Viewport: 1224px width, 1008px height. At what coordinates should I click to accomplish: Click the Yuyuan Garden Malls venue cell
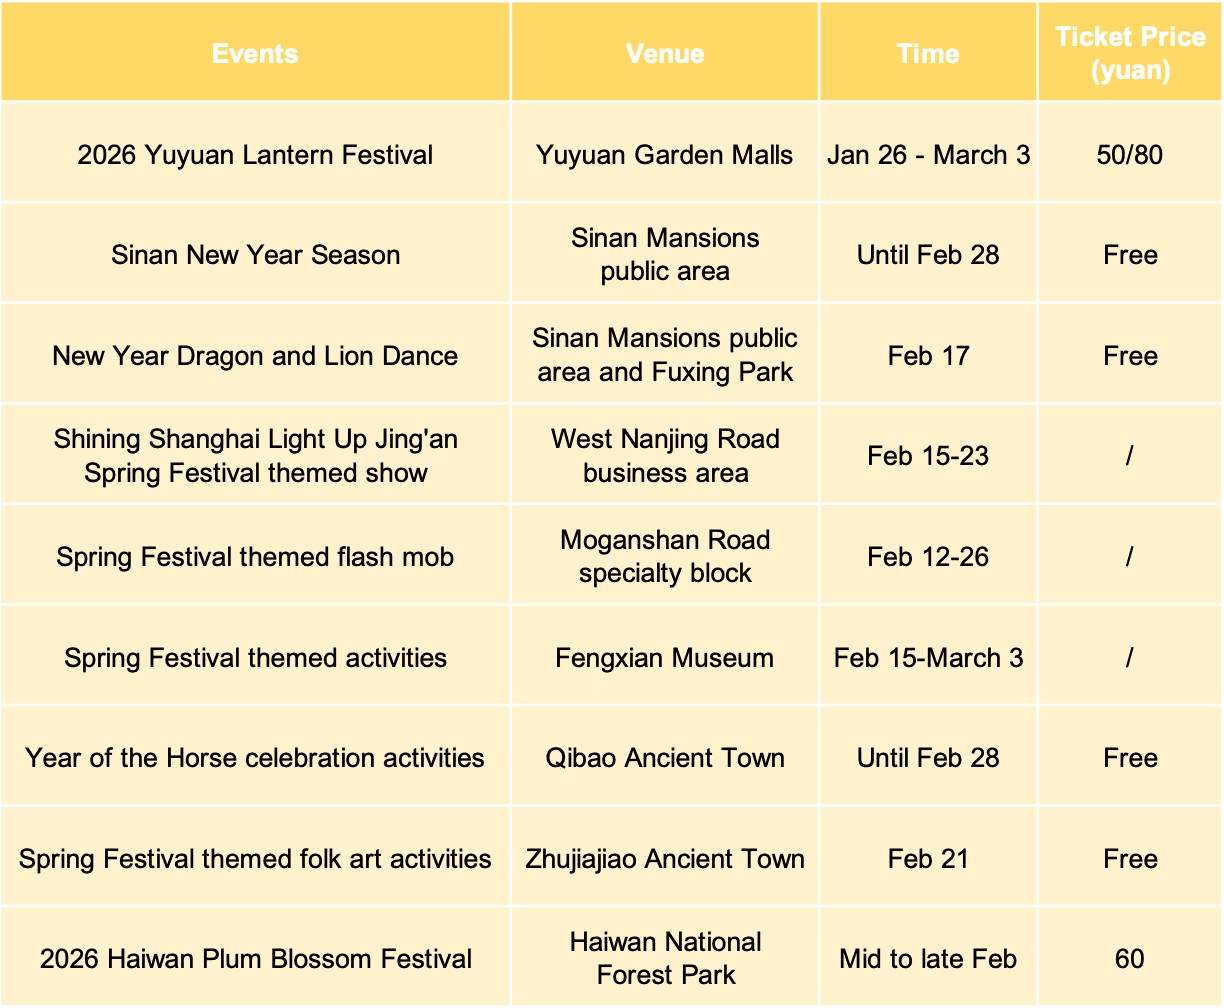click(665, 155)
